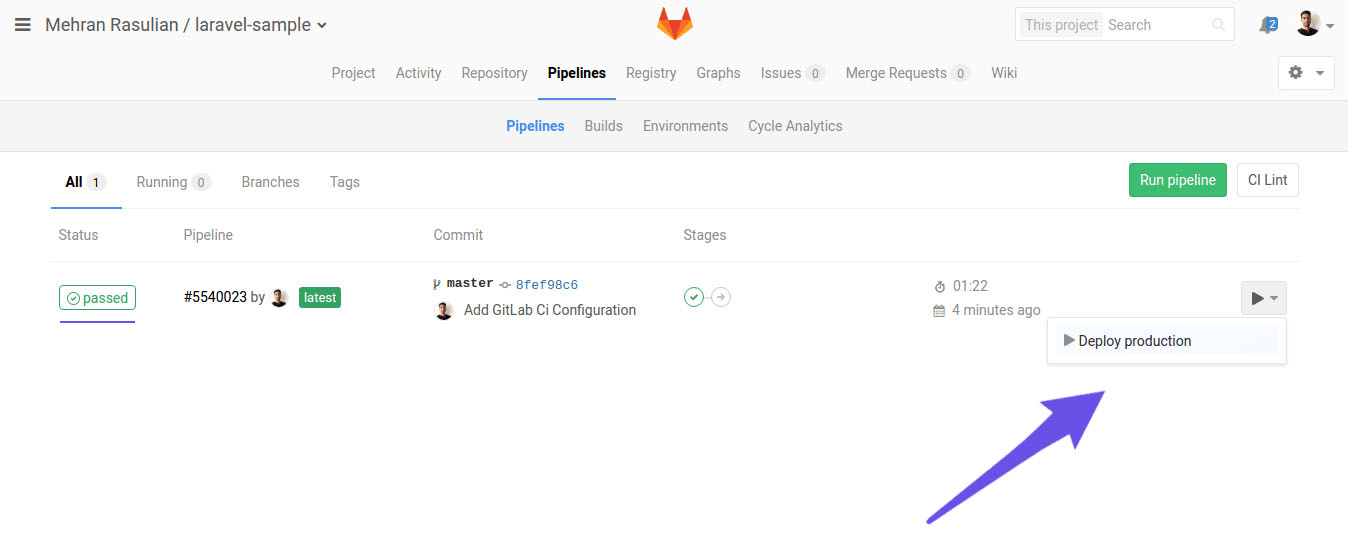Click the passed status badge
1348x548 pixels.
pos(97,298)
